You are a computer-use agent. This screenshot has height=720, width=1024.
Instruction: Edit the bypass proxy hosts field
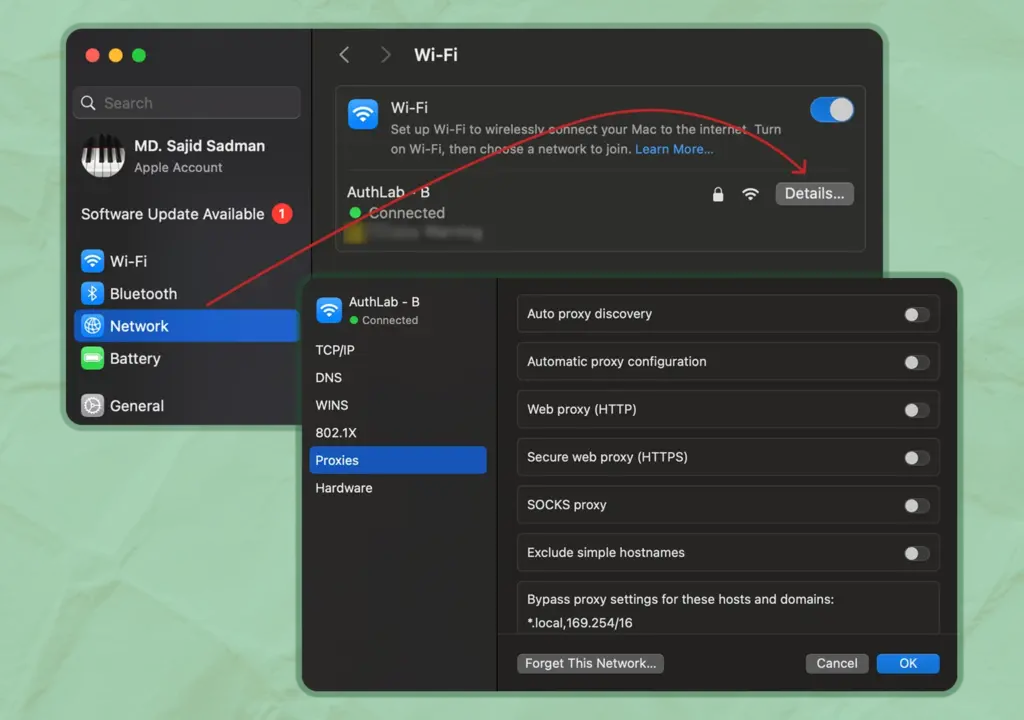click(x=728, y=623)
